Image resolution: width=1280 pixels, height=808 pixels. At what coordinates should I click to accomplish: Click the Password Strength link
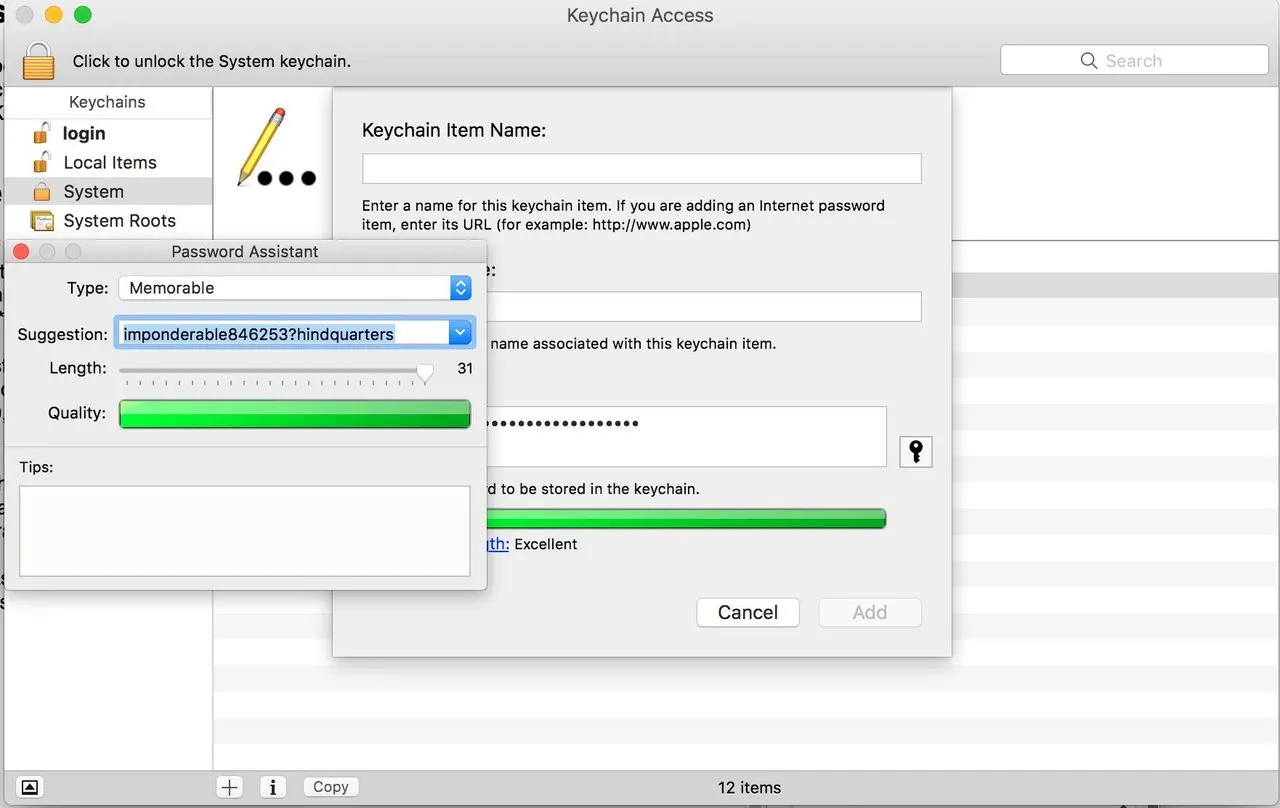pos(498,544)
